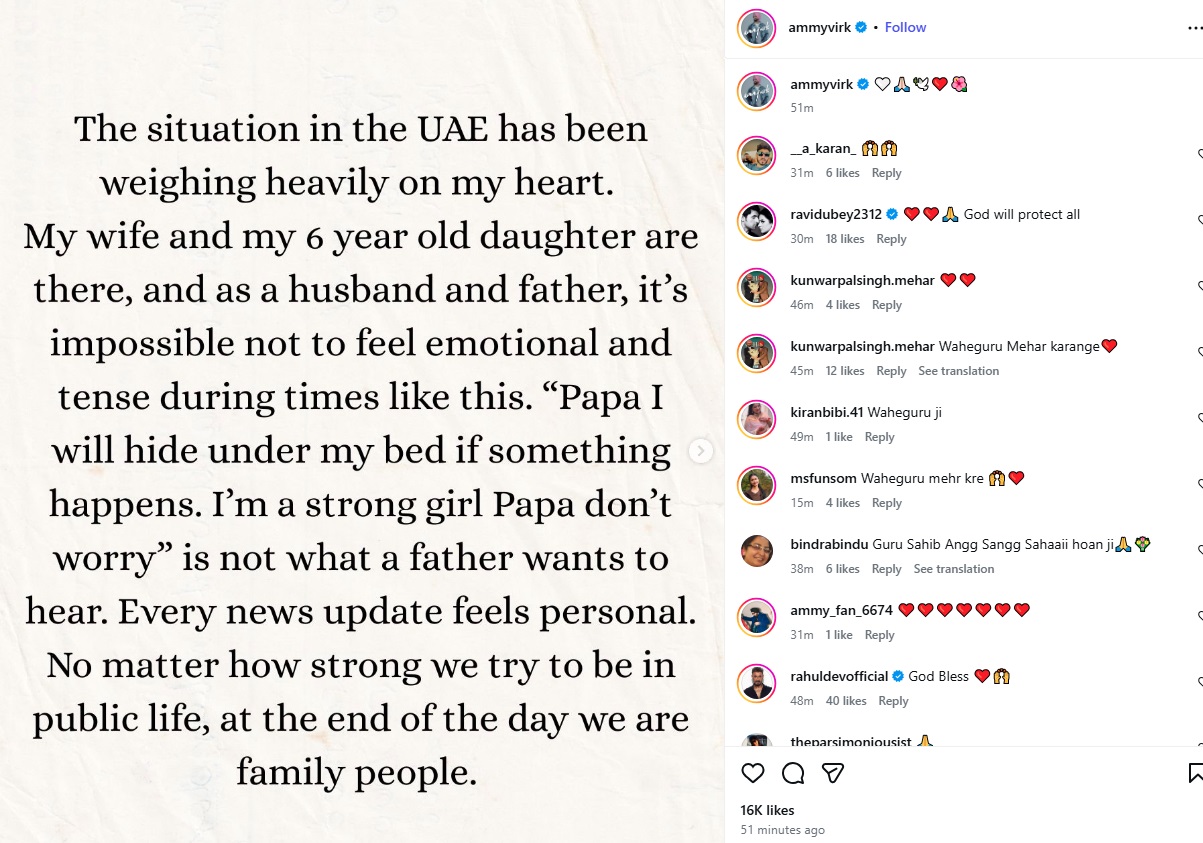Open the three-dot more options menu
Image resolution: width=1203 pixels, height=843 pixels.
coord(1194,28)
